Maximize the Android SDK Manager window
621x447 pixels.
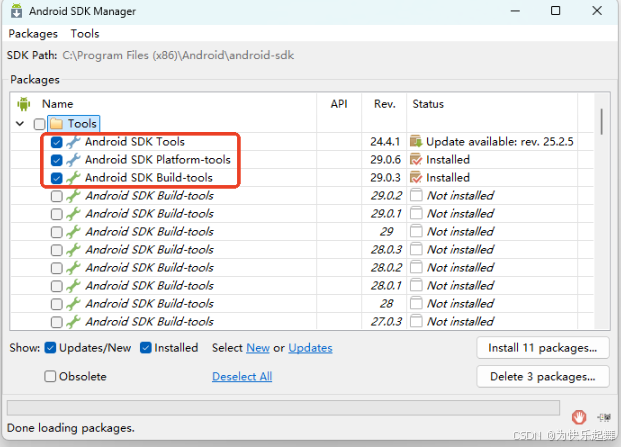click(x=556, y=11)
